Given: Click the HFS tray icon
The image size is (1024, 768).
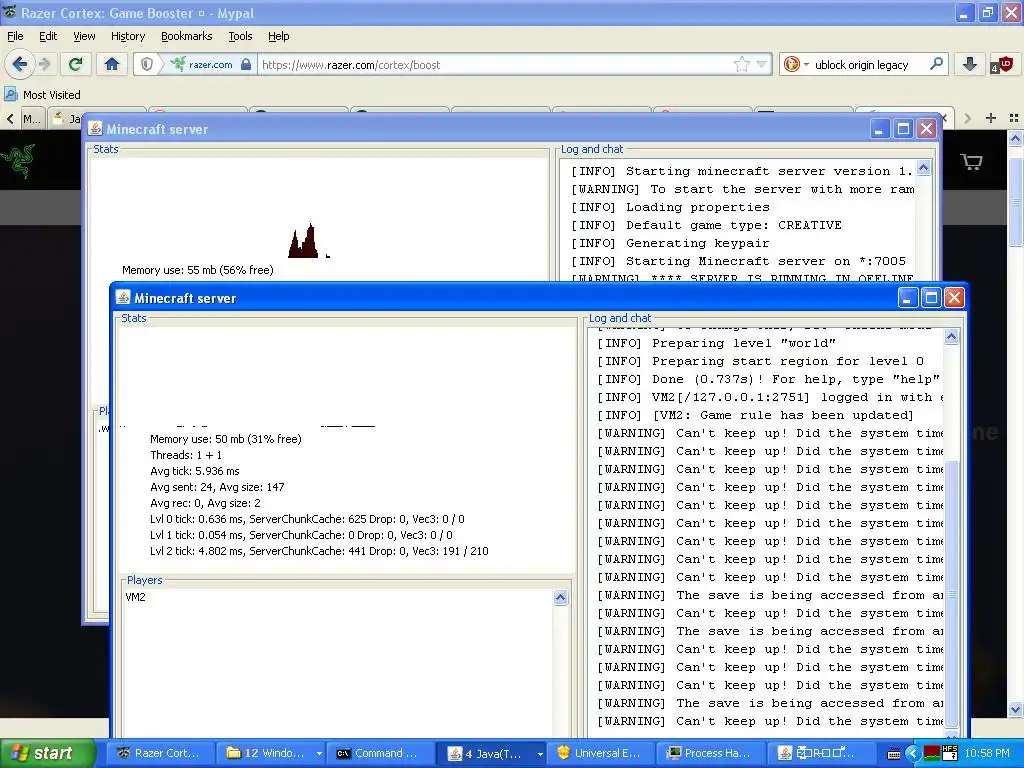Looking at the screenshot, I should (950, 753).
